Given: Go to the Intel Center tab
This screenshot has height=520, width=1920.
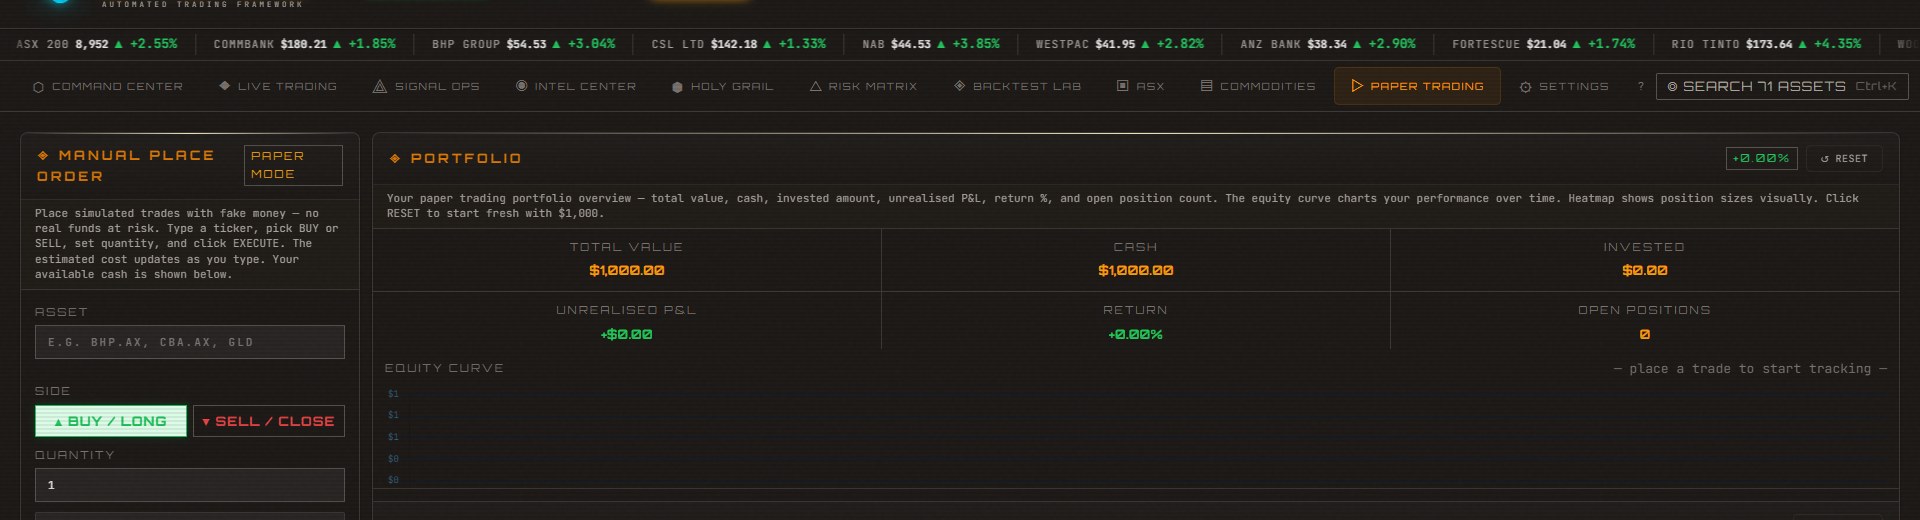Looking at the screenshot, I should (576, 87).
